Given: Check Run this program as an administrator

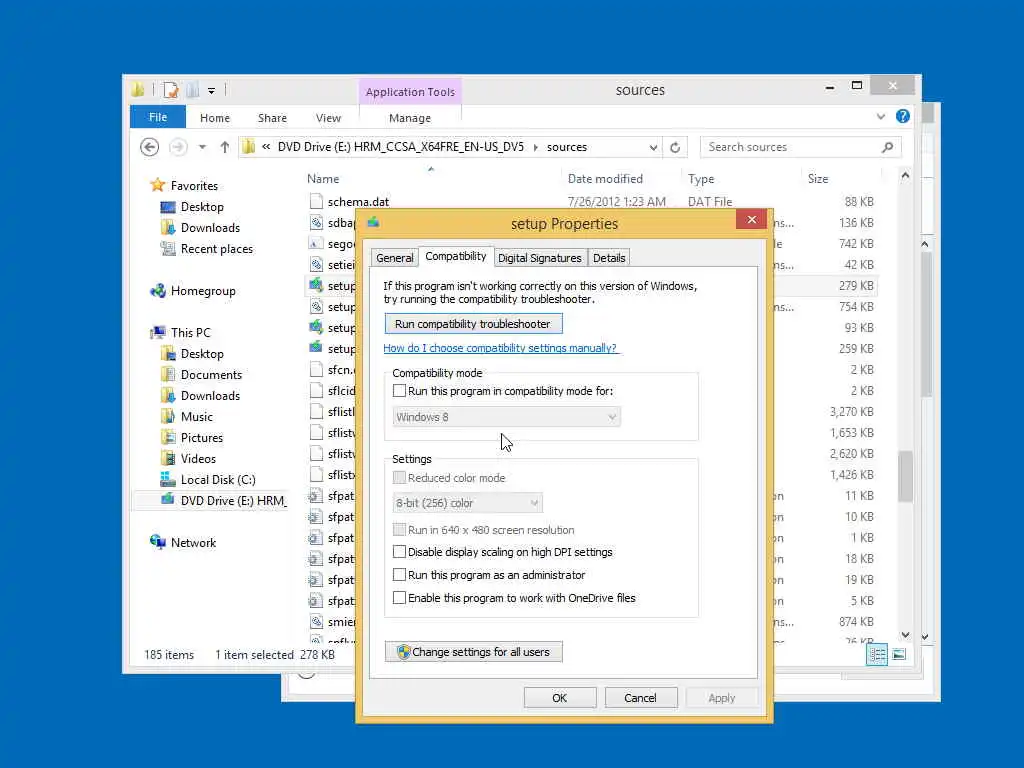Looking at the screenshot, I should [399, 575].
